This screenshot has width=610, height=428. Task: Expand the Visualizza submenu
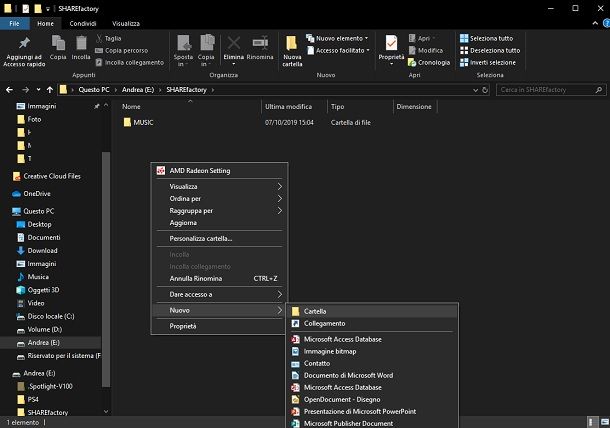(x=219, y=186)
